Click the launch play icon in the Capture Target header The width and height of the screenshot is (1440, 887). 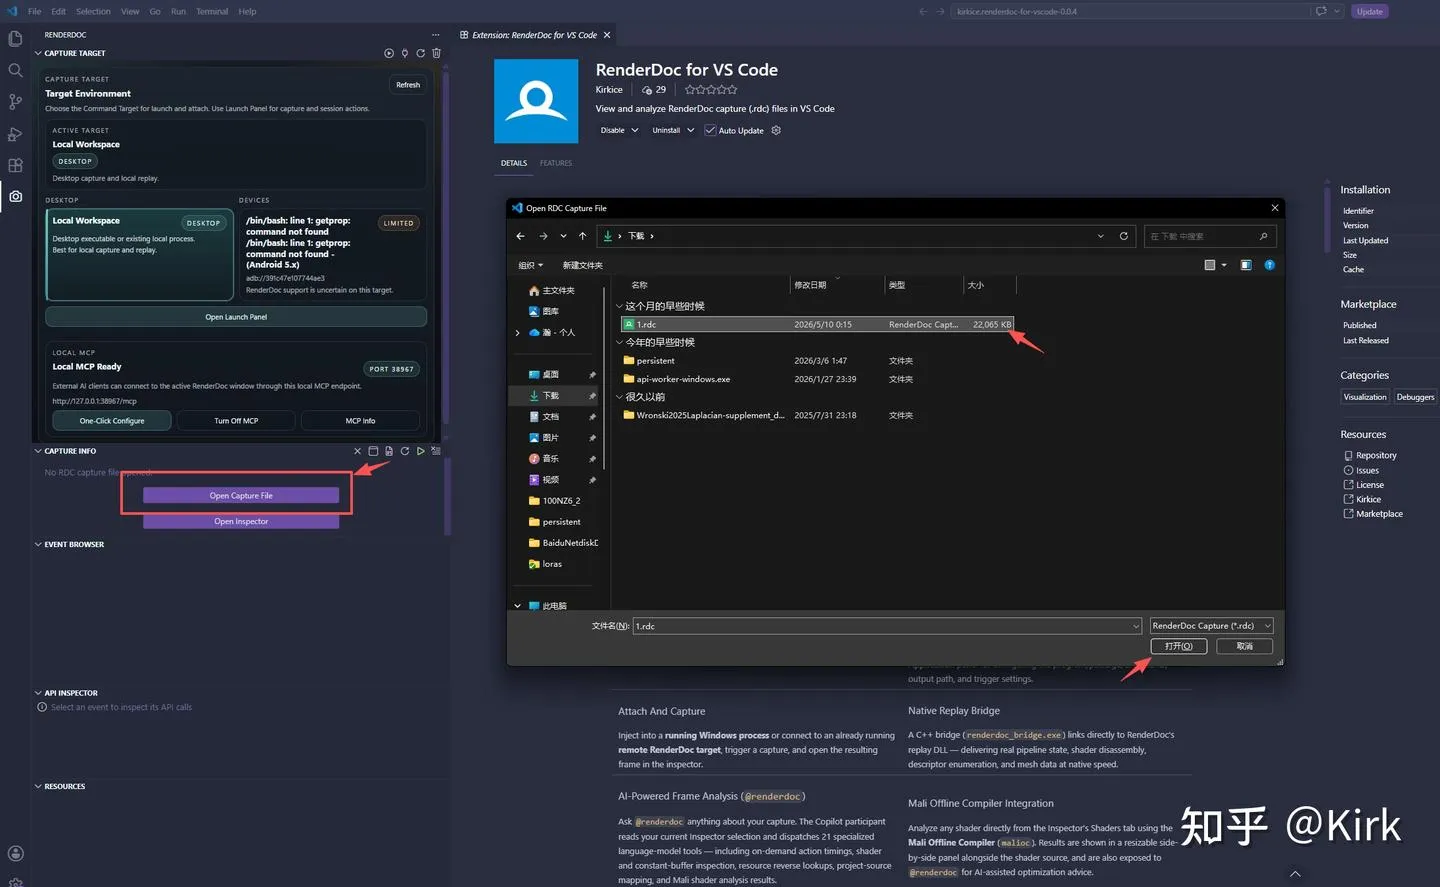pyautogui.click(x=389, y=53)
